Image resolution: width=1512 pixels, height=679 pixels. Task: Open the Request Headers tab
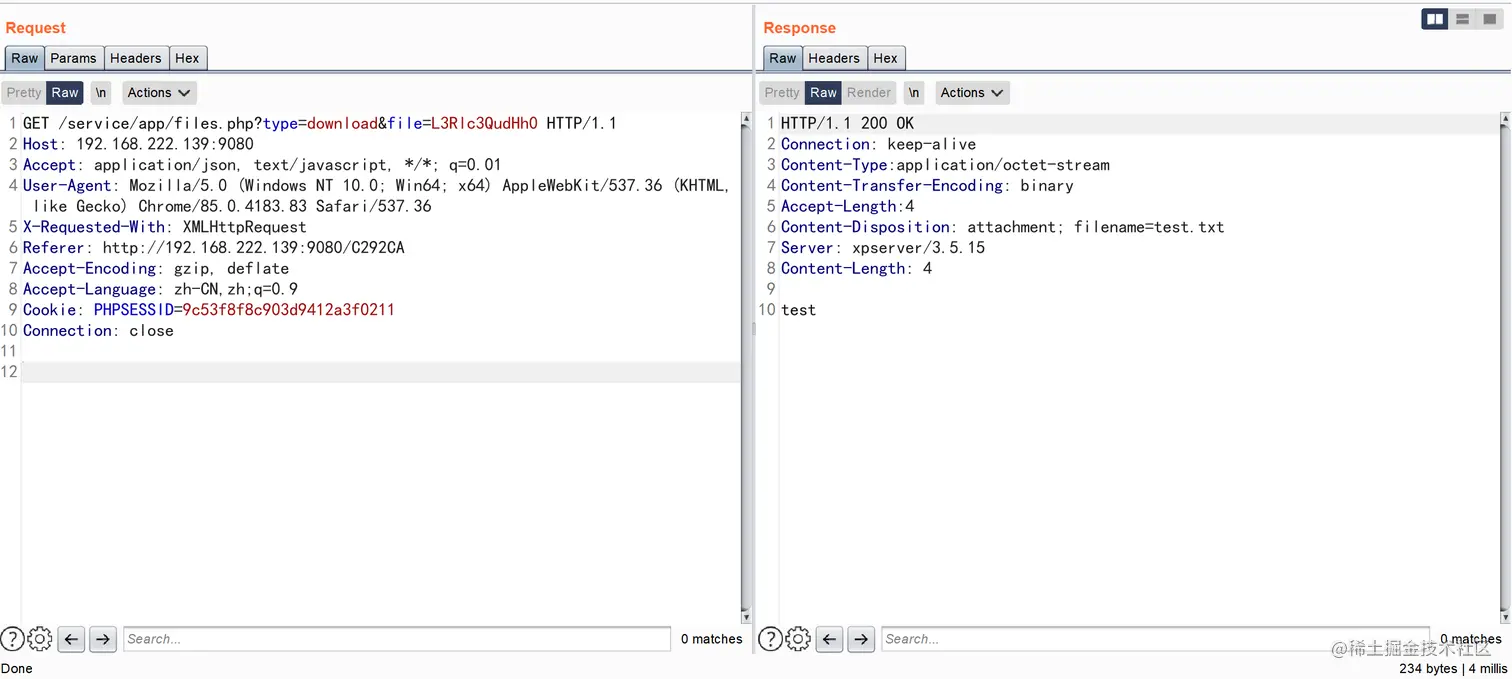[x=136, y=58]
